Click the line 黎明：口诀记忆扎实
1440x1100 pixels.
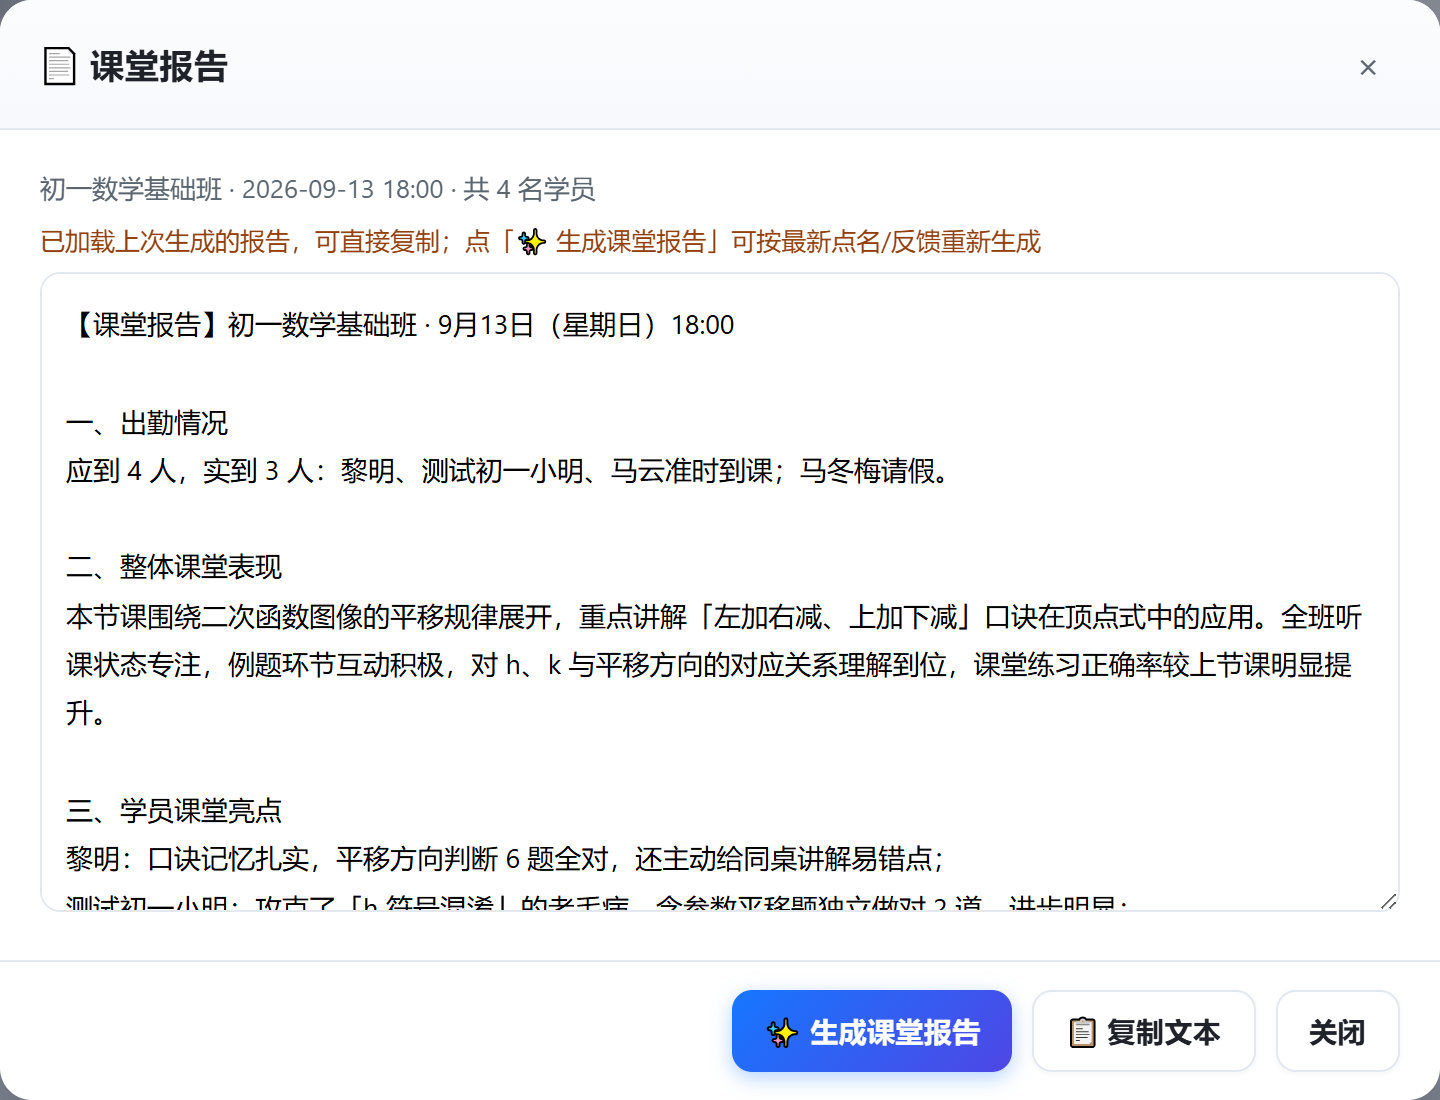click(x=505, y=859)
